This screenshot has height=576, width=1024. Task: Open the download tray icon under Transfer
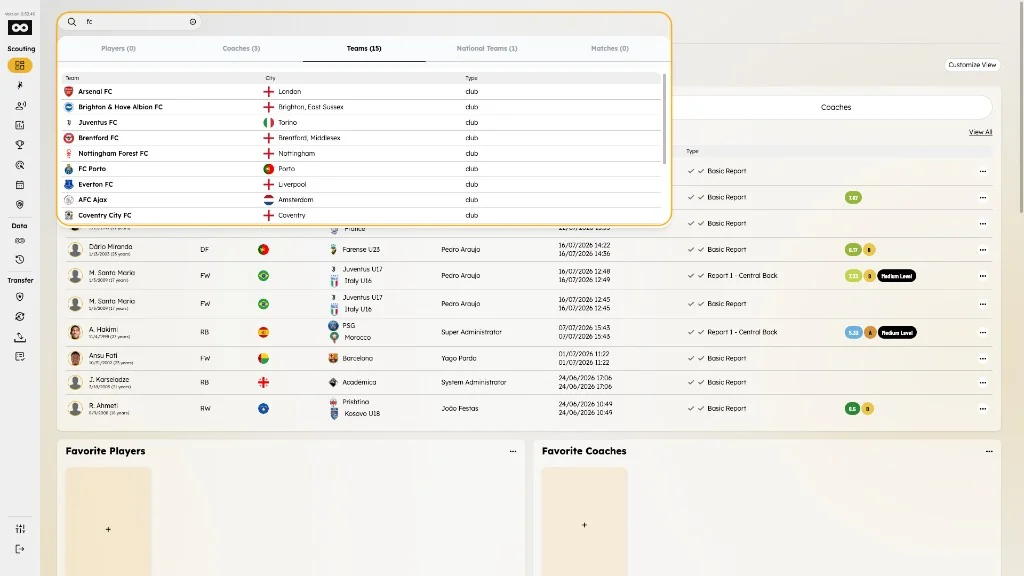click(x=20, y=337)
